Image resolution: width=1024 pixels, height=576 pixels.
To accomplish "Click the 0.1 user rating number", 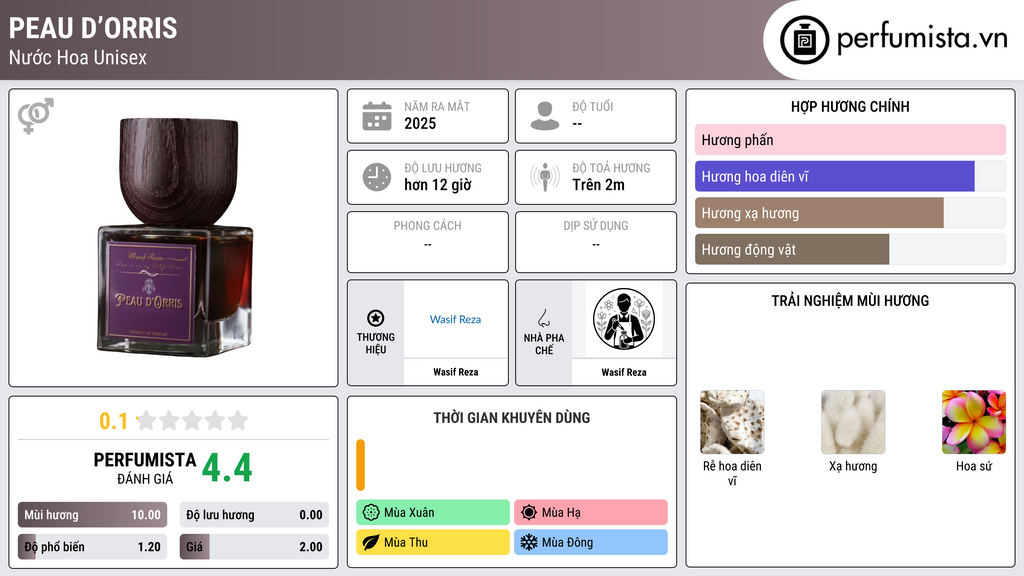I will click(x=113, y=421).
